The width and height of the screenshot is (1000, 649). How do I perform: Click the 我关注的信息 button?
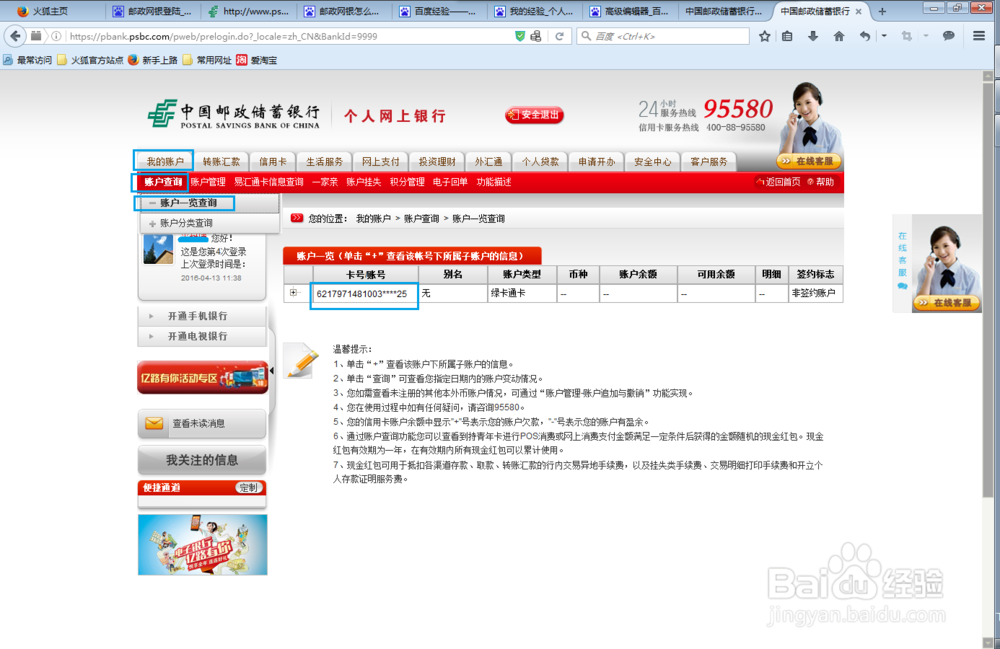[x=202, y=460]
